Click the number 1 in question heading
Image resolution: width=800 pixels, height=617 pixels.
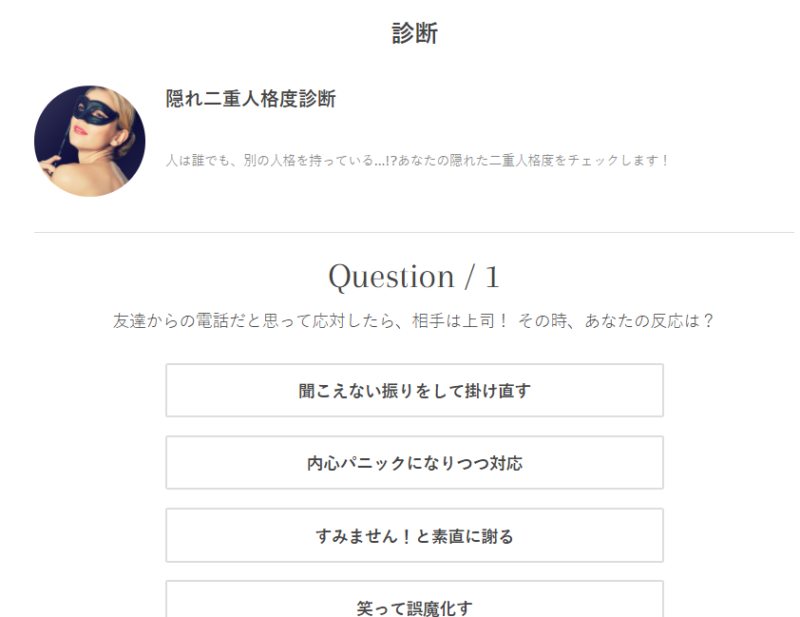[x=492, y=277]
